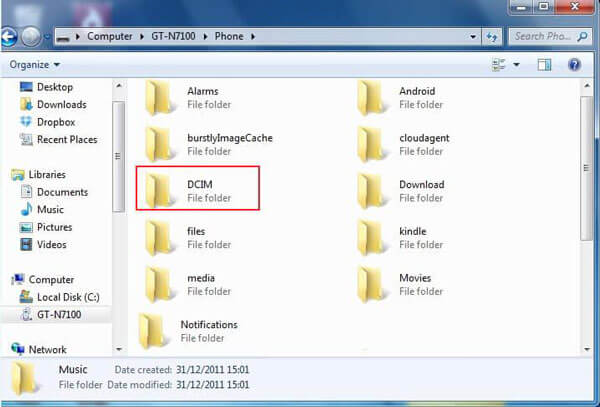600x407 pixels.
Task: Click the Back navigation arrow
Action: [x=8, y=37]
